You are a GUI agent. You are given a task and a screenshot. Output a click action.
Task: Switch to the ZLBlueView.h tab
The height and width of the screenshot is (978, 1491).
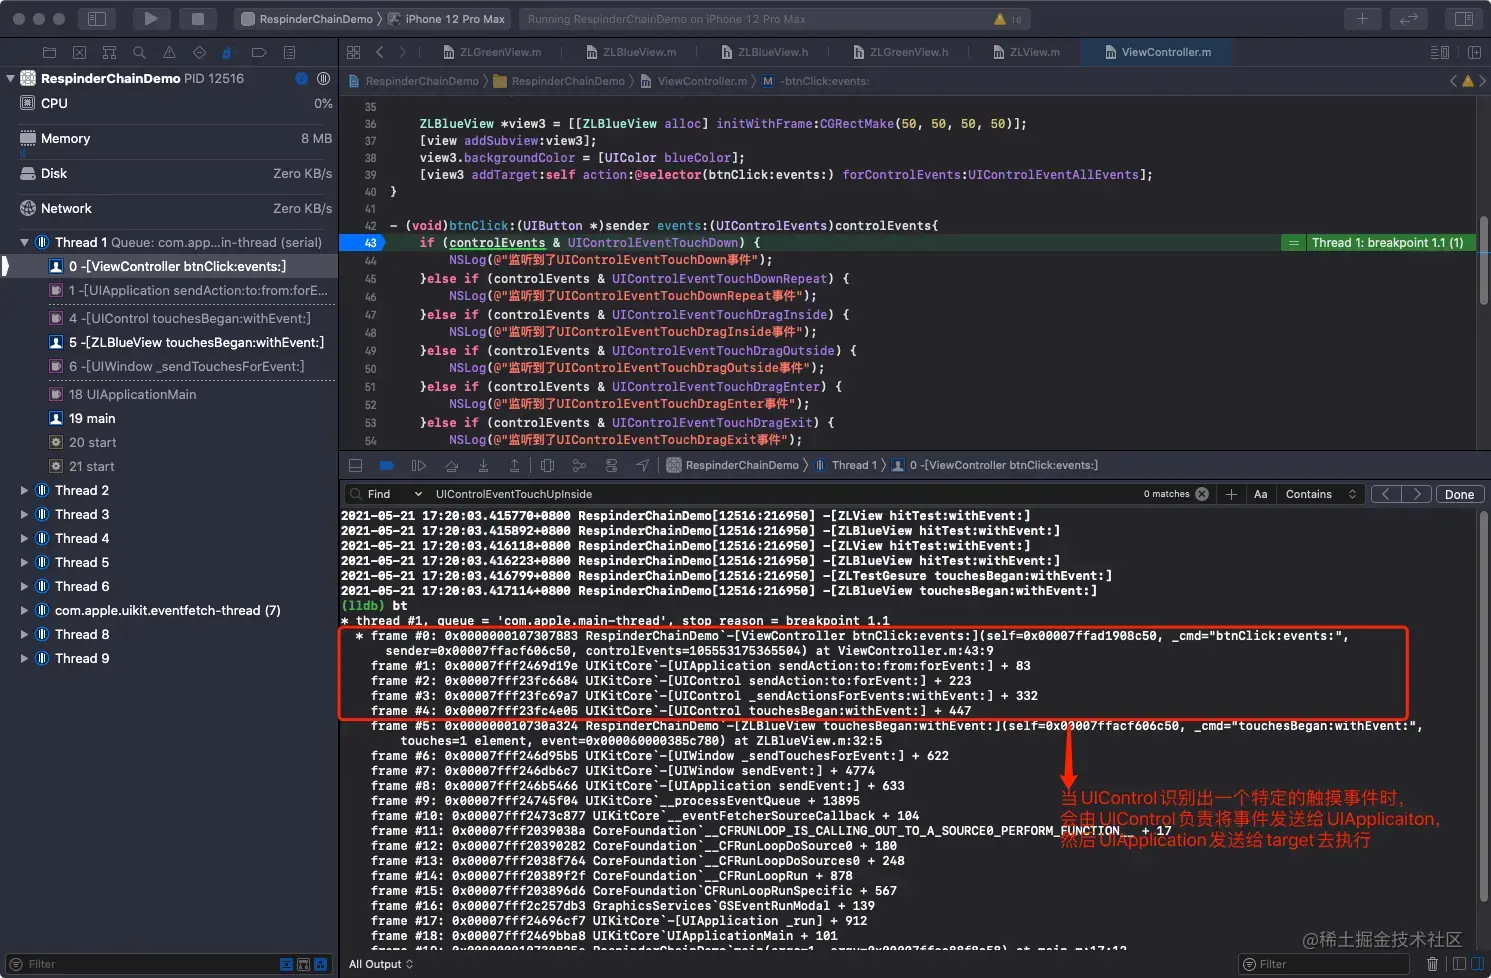765,52
